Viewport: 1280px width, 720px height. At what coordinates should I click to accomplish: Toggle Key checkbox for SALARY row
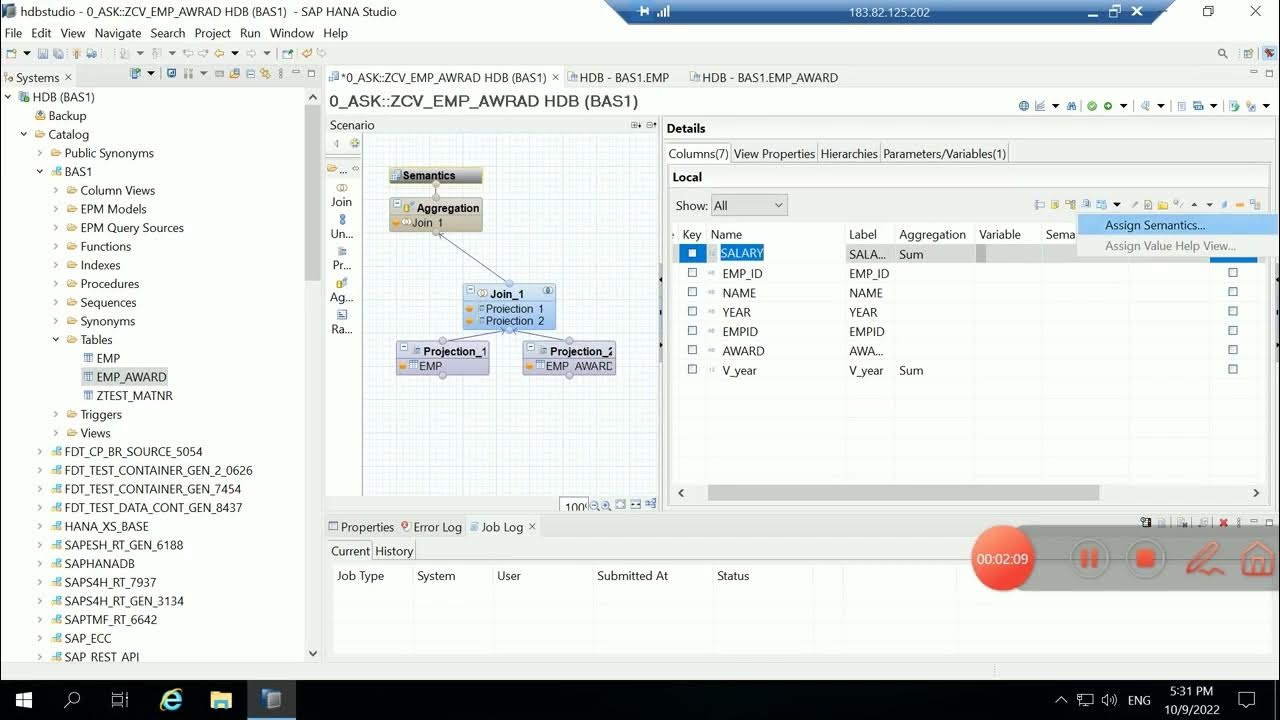[x=692, y=253]
